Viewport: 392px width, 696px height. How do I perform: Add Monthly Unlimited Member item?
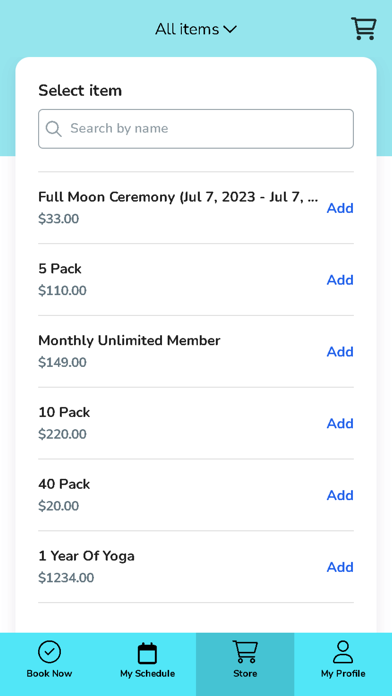(x=340, y=352)
